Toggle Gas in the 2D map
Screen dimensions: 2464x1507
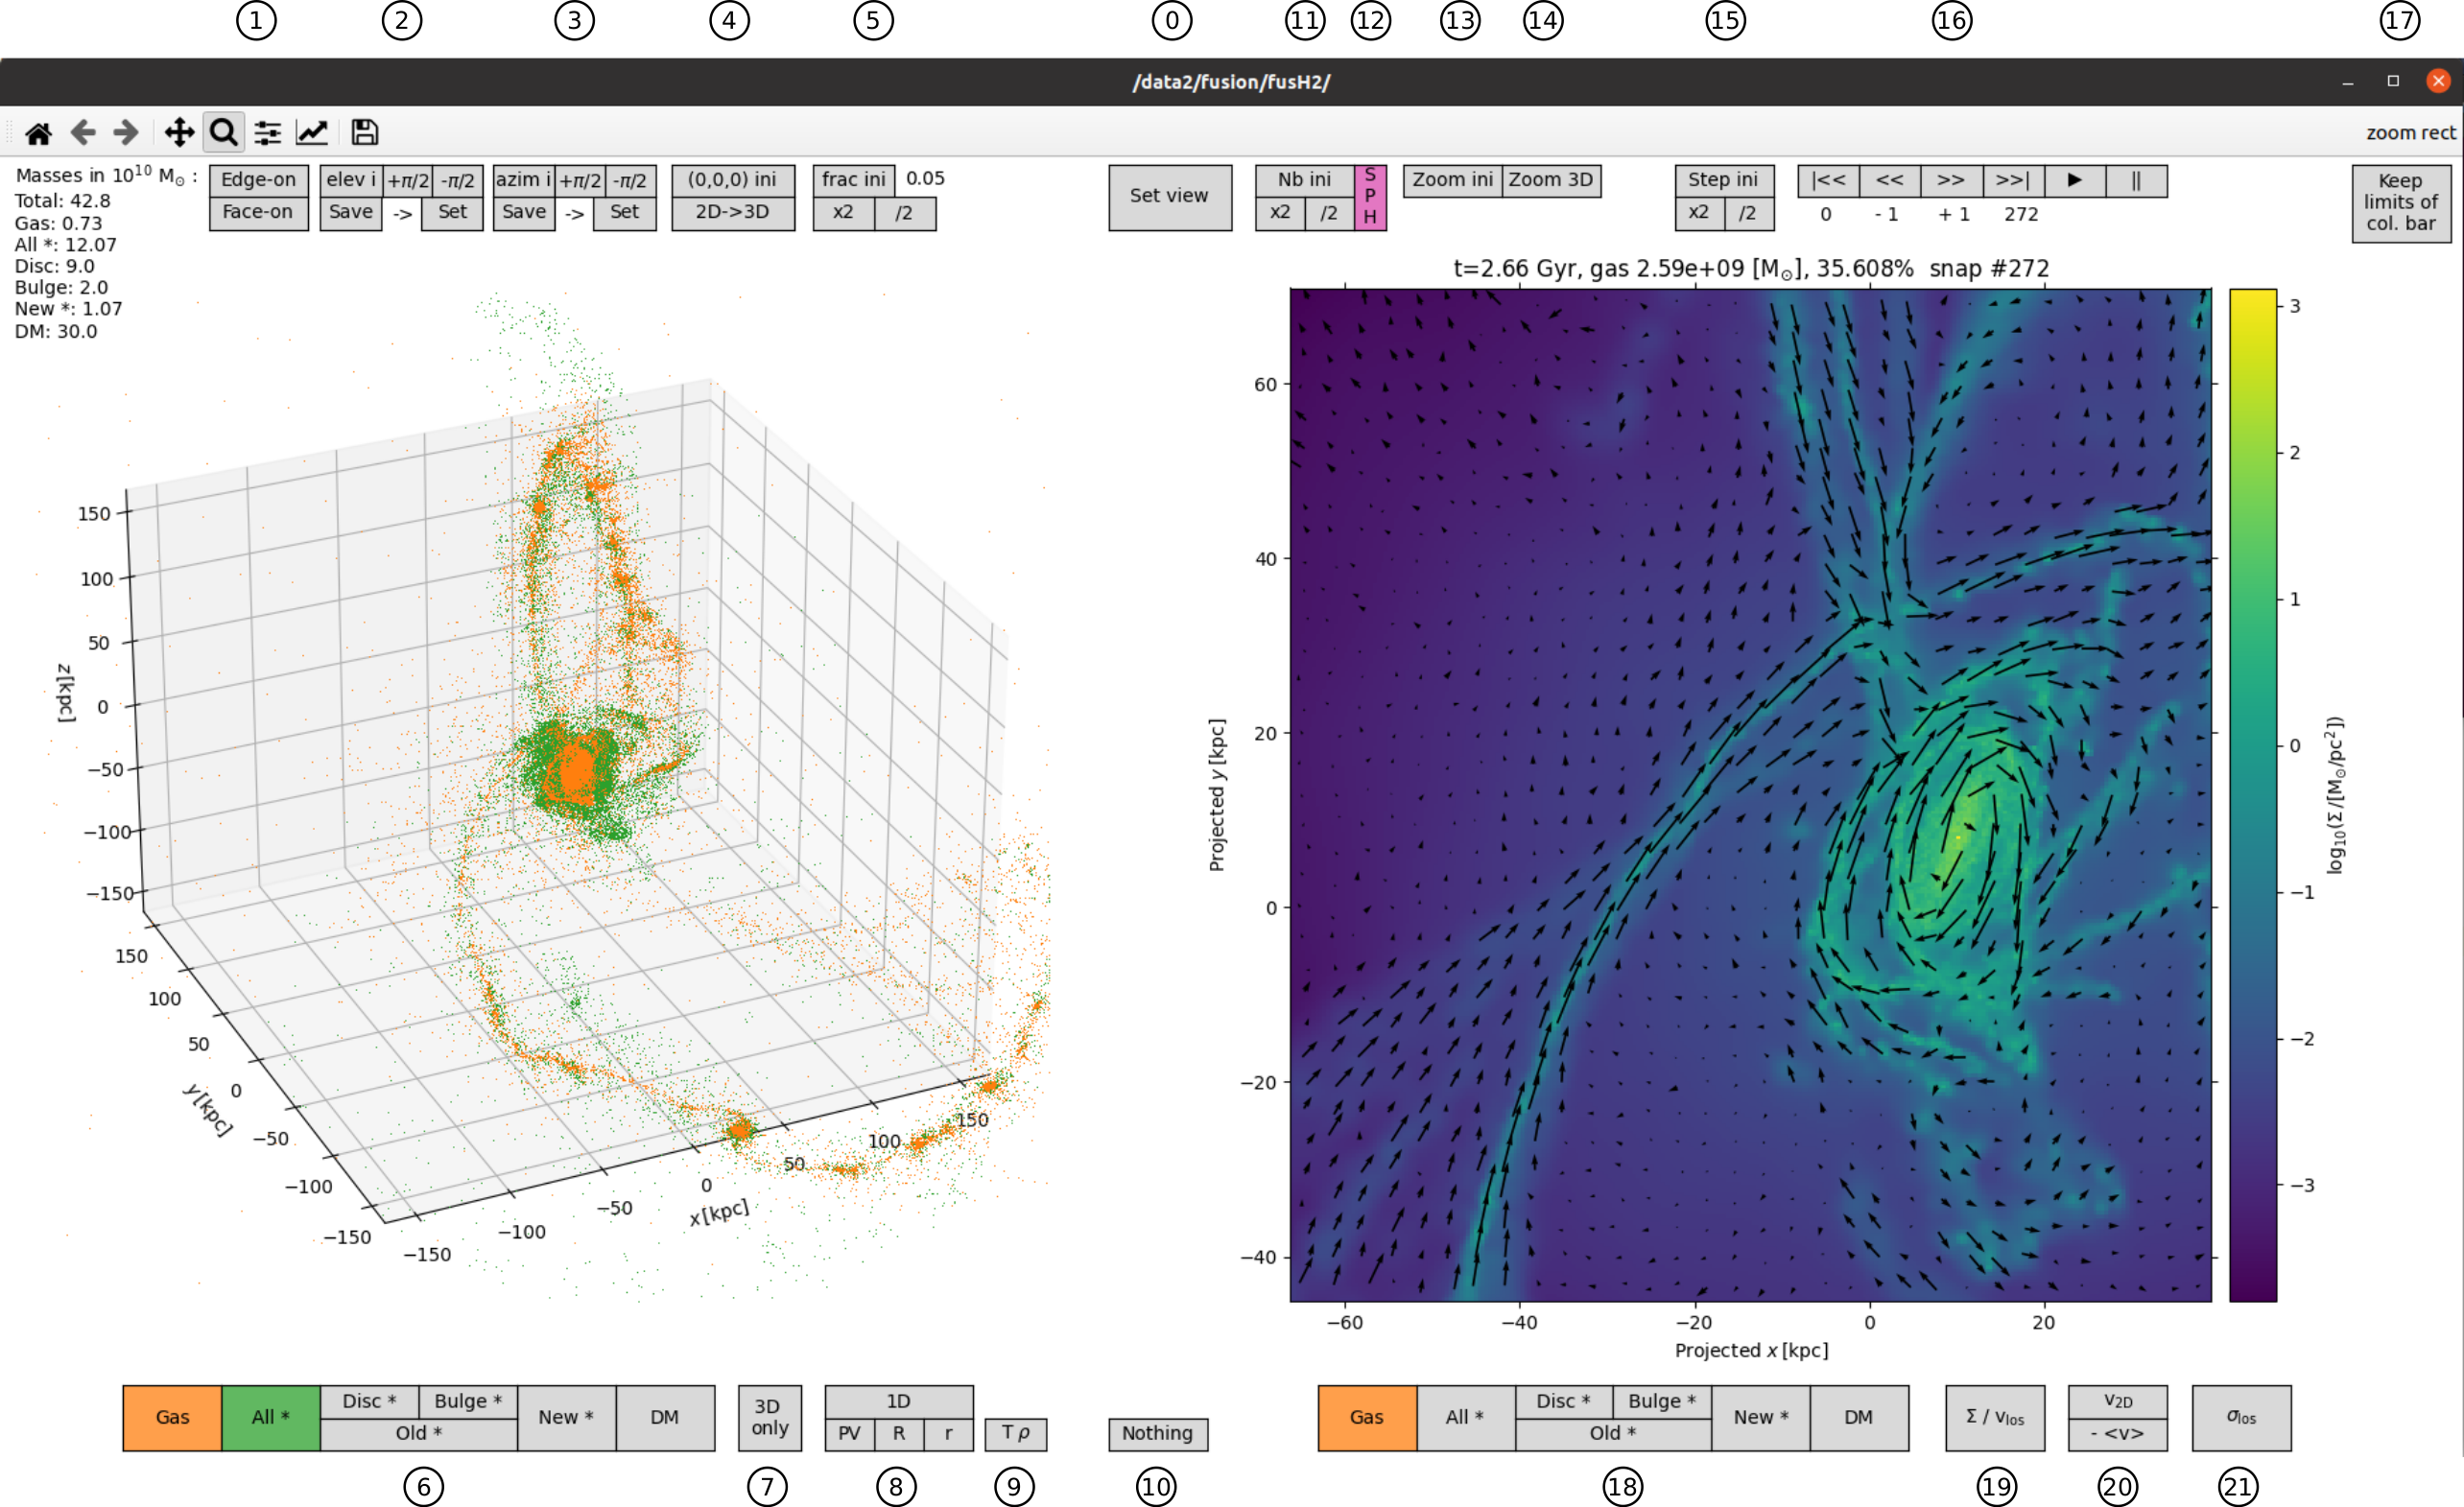[1367, 1418]
